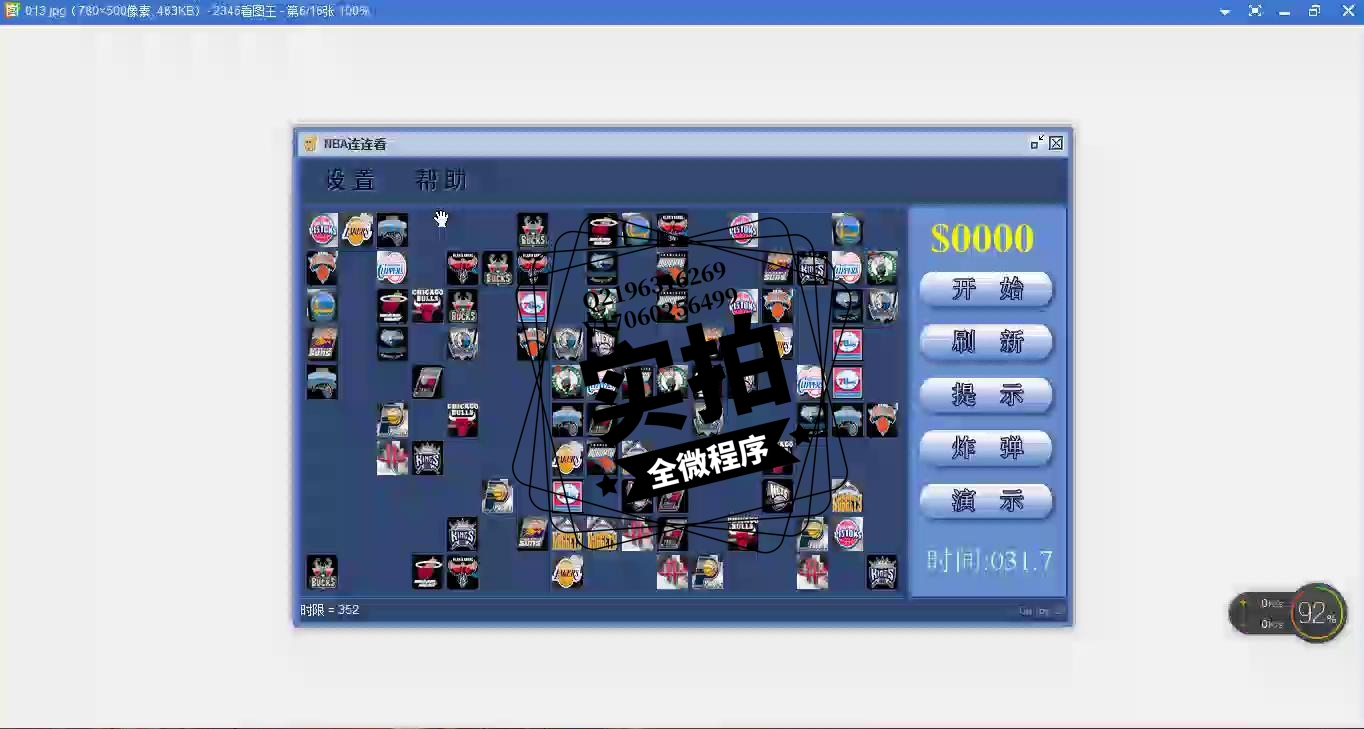Viewport: 1364px width, 729px height.
Task: Select the Rockets tile beside the Kings tile
Action: coord(392,458)
